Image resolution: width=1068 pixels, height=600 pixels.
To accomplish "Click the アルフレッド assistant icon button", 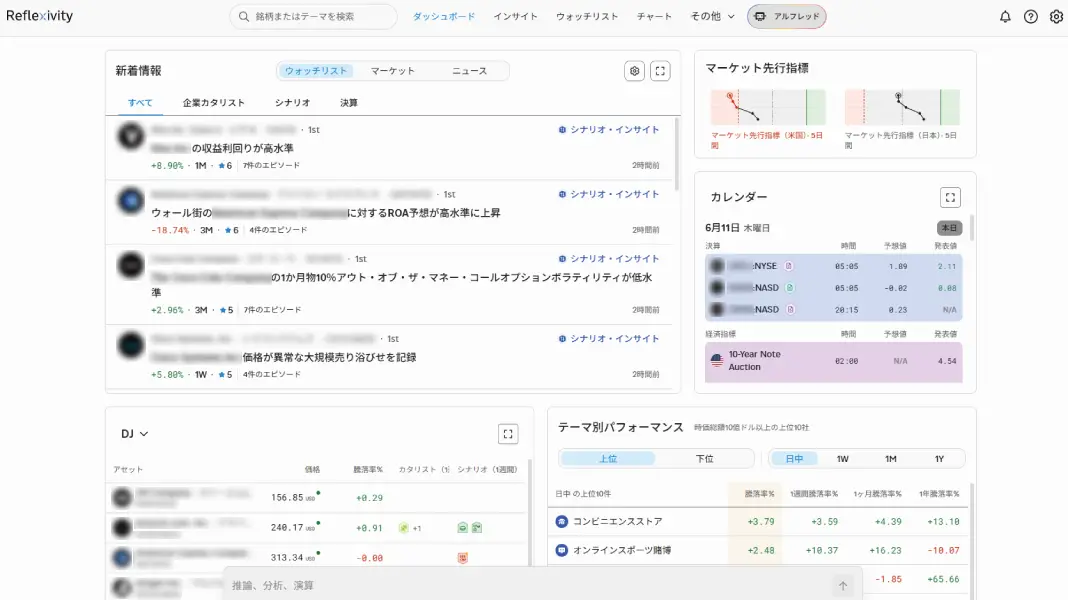I will coord(787,16).
